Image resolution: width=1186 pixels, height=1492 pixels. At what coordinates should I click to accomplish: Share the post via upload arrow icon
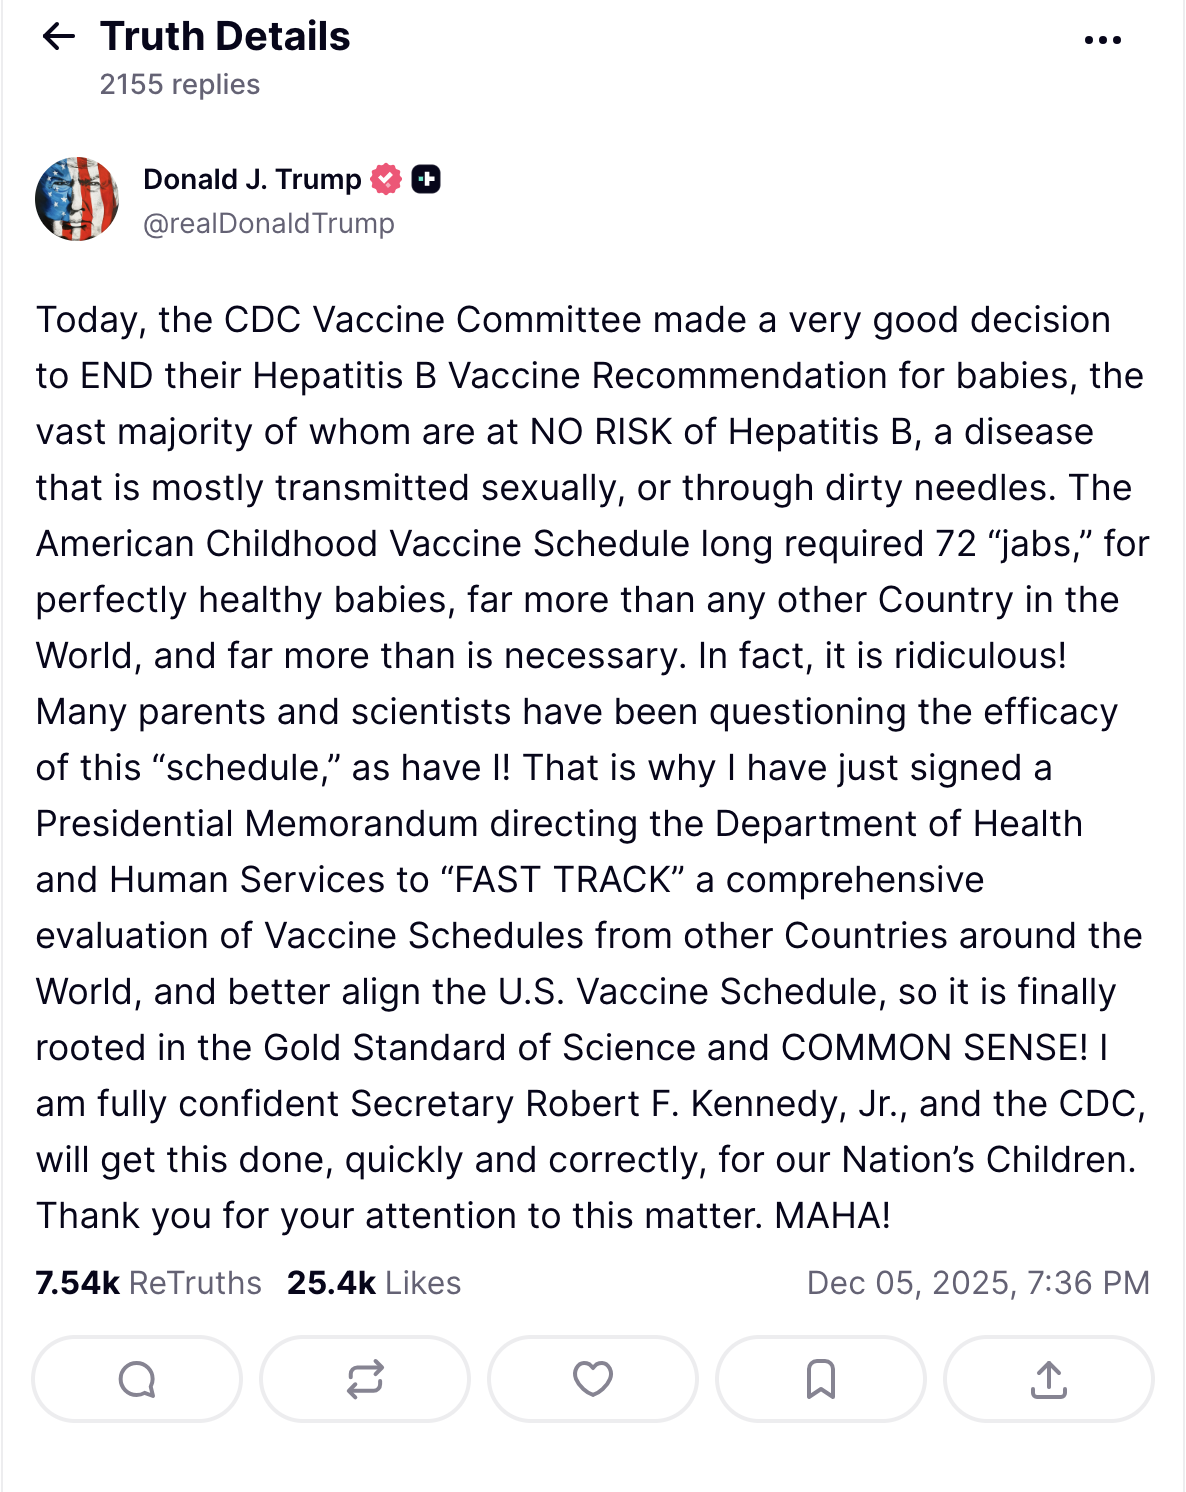click(x=1048, y=1379)
